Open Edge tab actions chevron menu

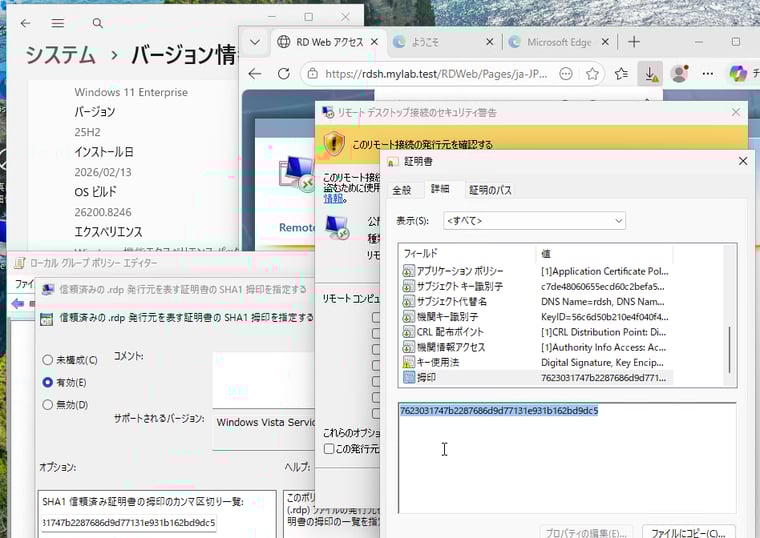point(255,42)
